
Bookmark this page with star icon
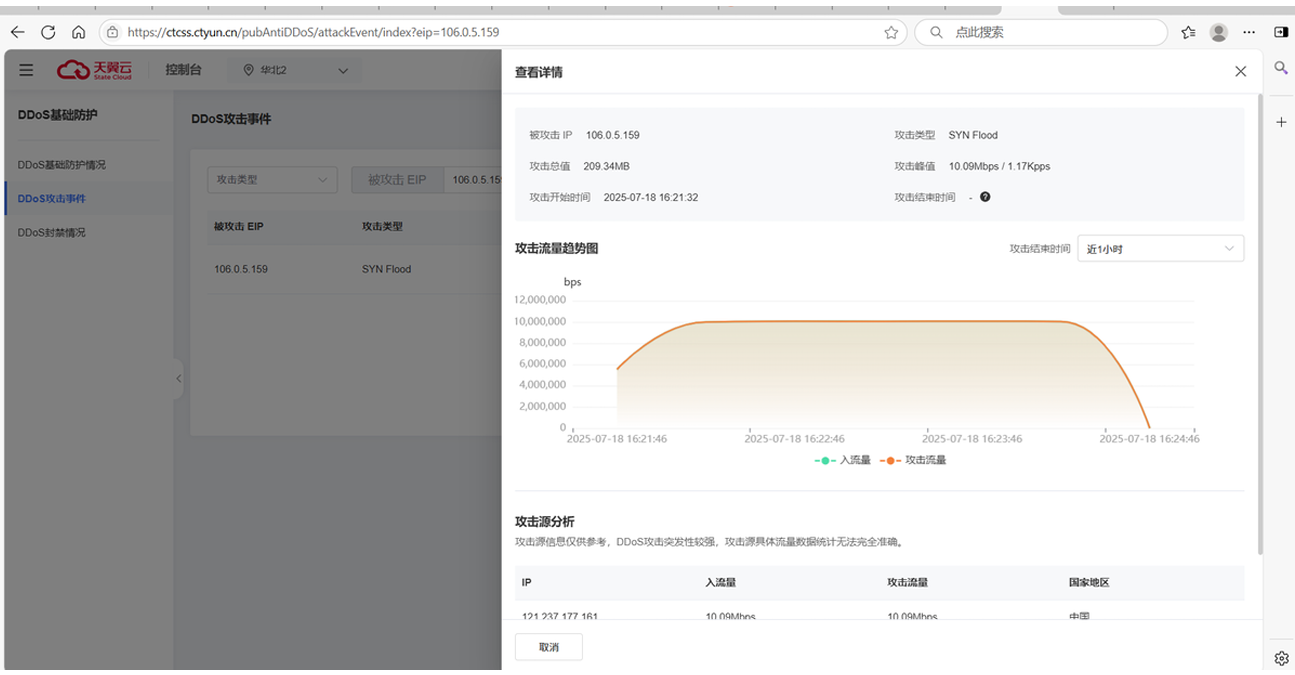point(891,32)
